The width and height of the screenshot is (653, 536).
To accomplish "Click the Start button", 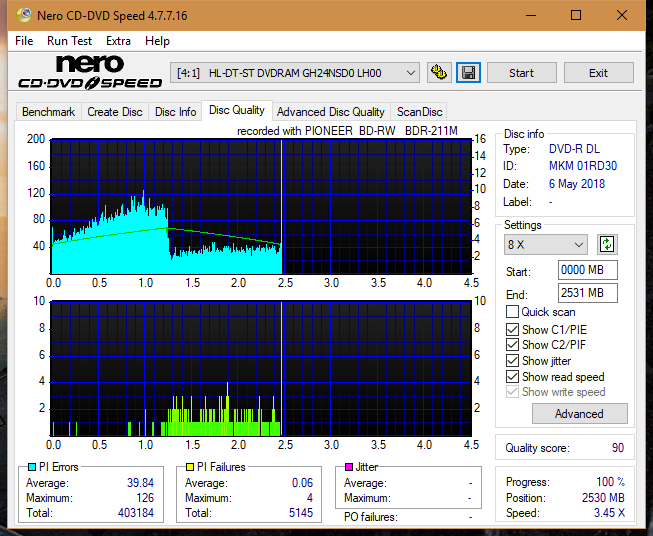I will pyautogui.click(x=521, y=73).
